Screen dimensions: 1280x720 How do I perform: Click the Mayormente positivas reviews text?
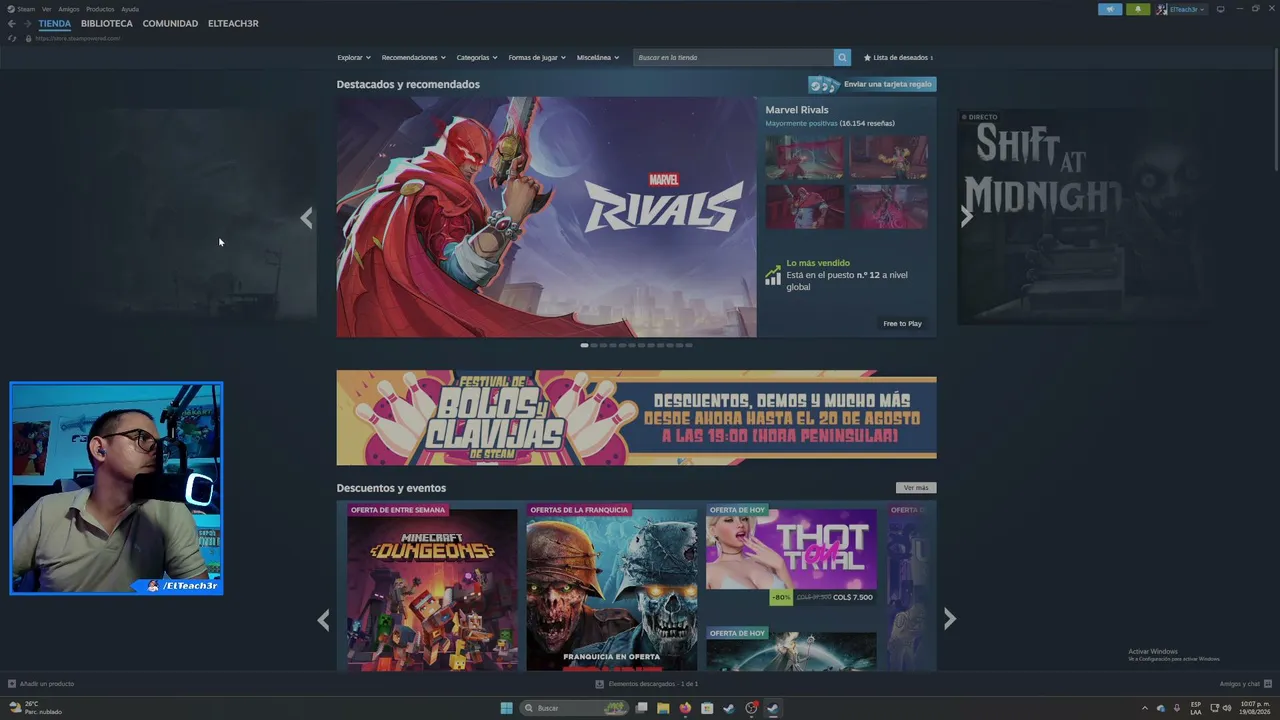click(801, 123)
